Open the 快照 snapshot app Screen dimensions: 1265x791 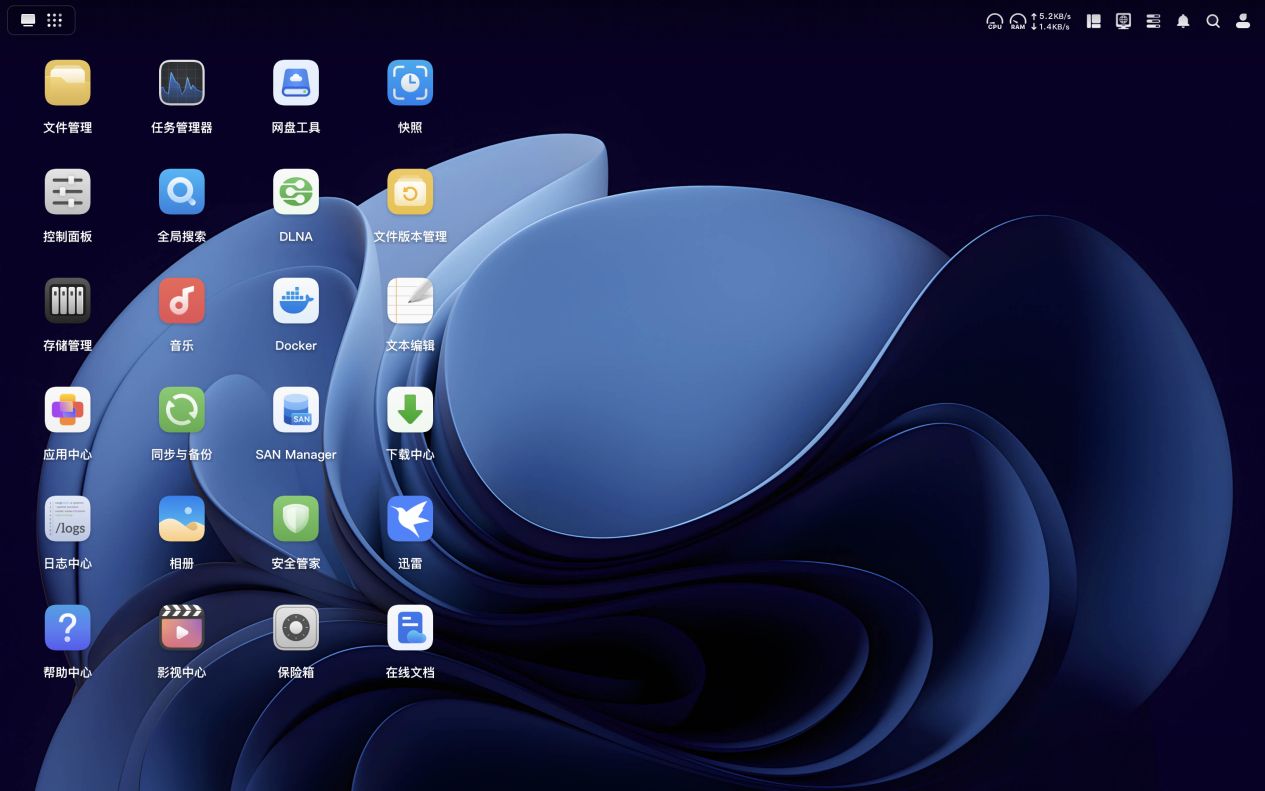409,83
